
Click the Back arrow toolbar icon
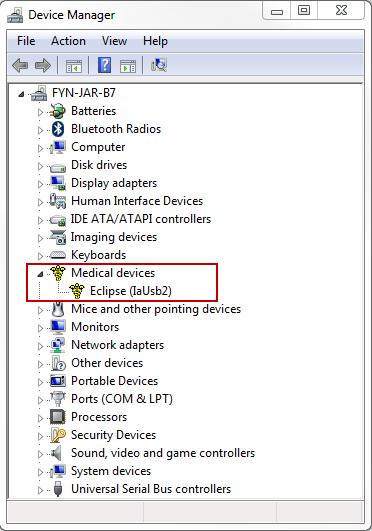click(x=20, y=65)
